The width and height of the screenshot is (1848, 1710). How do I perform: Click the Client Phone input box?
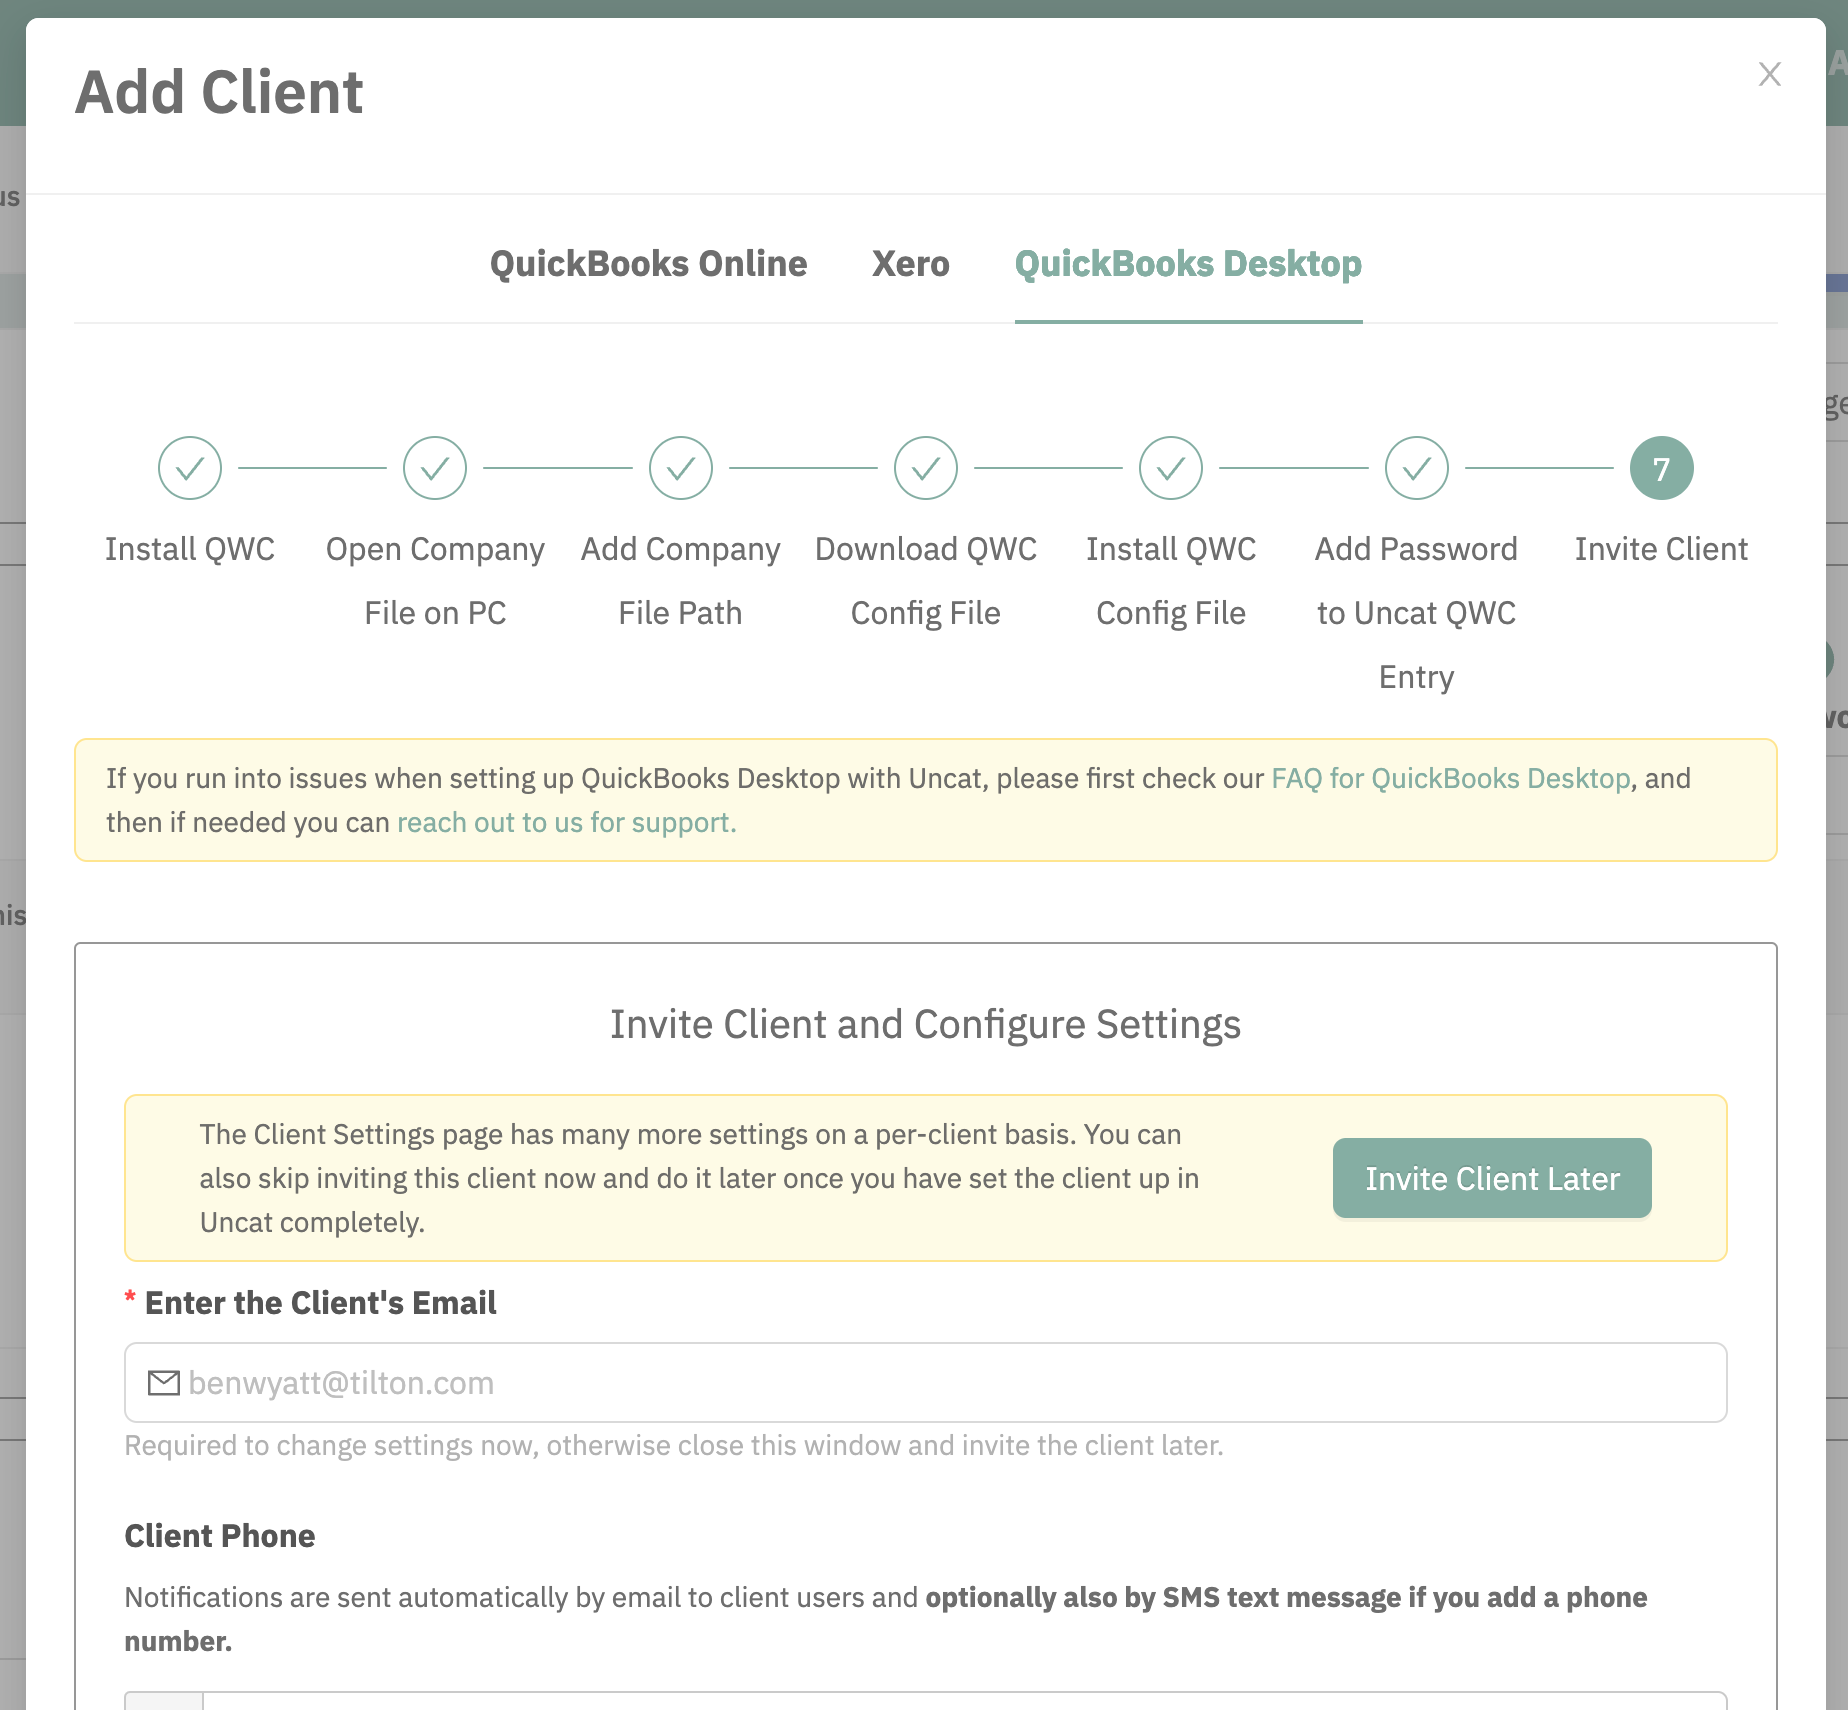965,1701
